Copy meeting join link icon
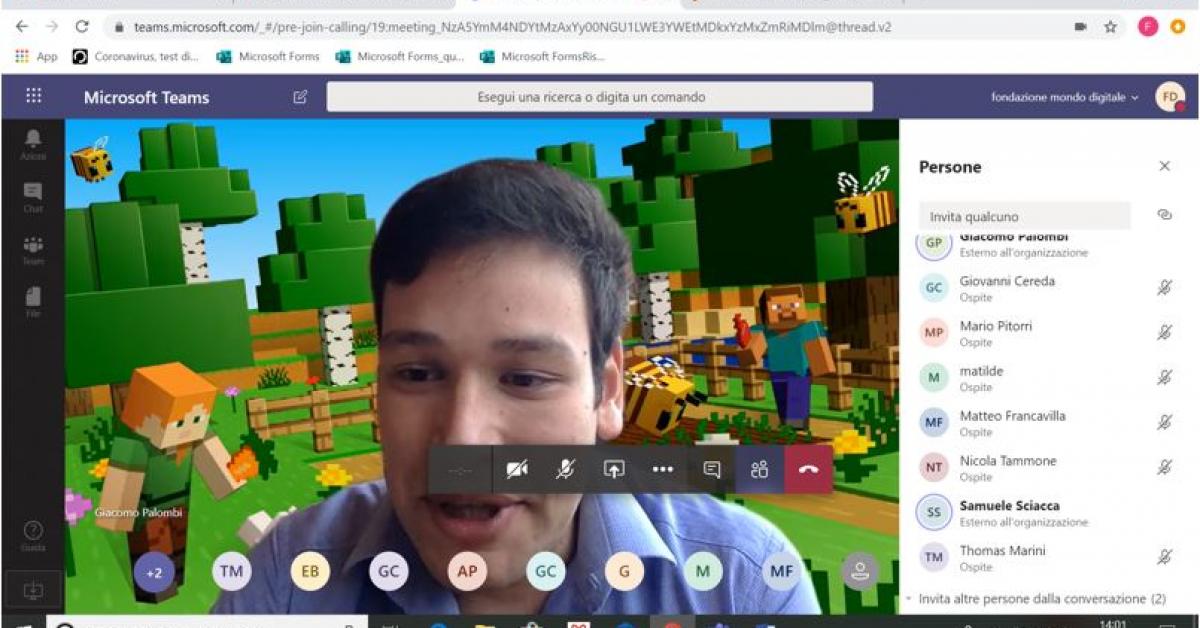Viewport: 1200px width, 628px height. [x=1164, y=215]
